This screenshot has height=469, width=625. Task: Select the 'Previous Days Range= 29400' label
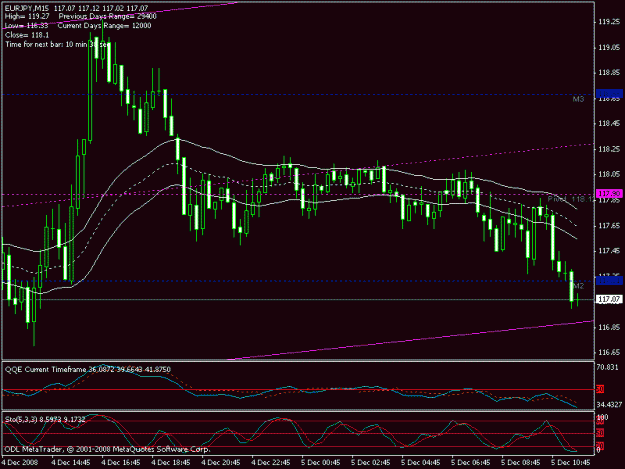tap(108, 17)
